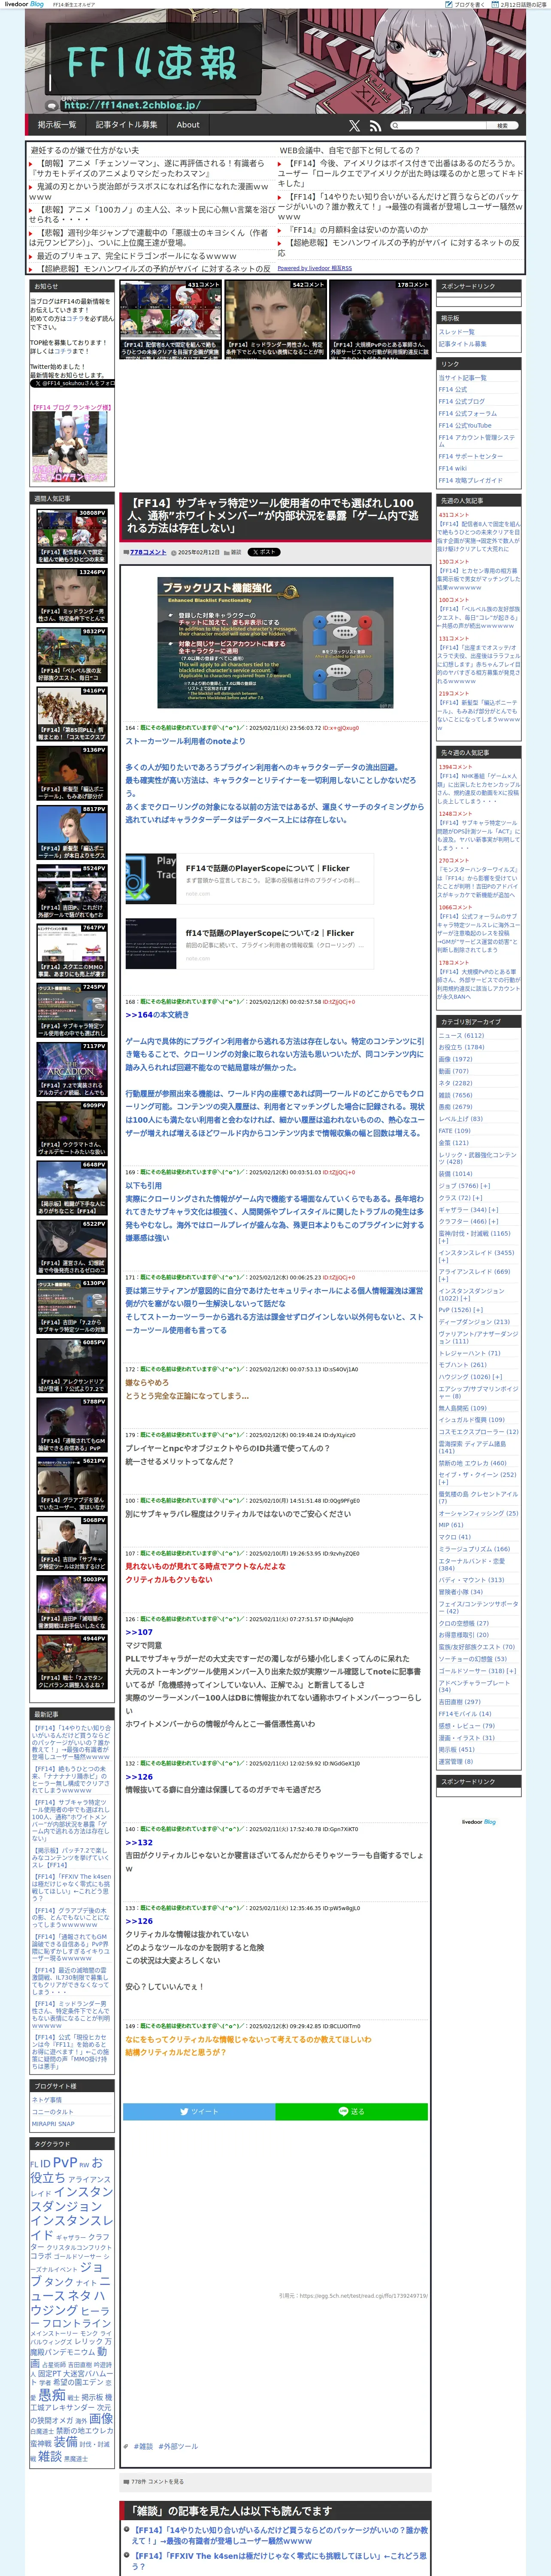Open the 当サイト記事一覧 link
This screenshot has height=2576, width=551.
tap(462, 378)
